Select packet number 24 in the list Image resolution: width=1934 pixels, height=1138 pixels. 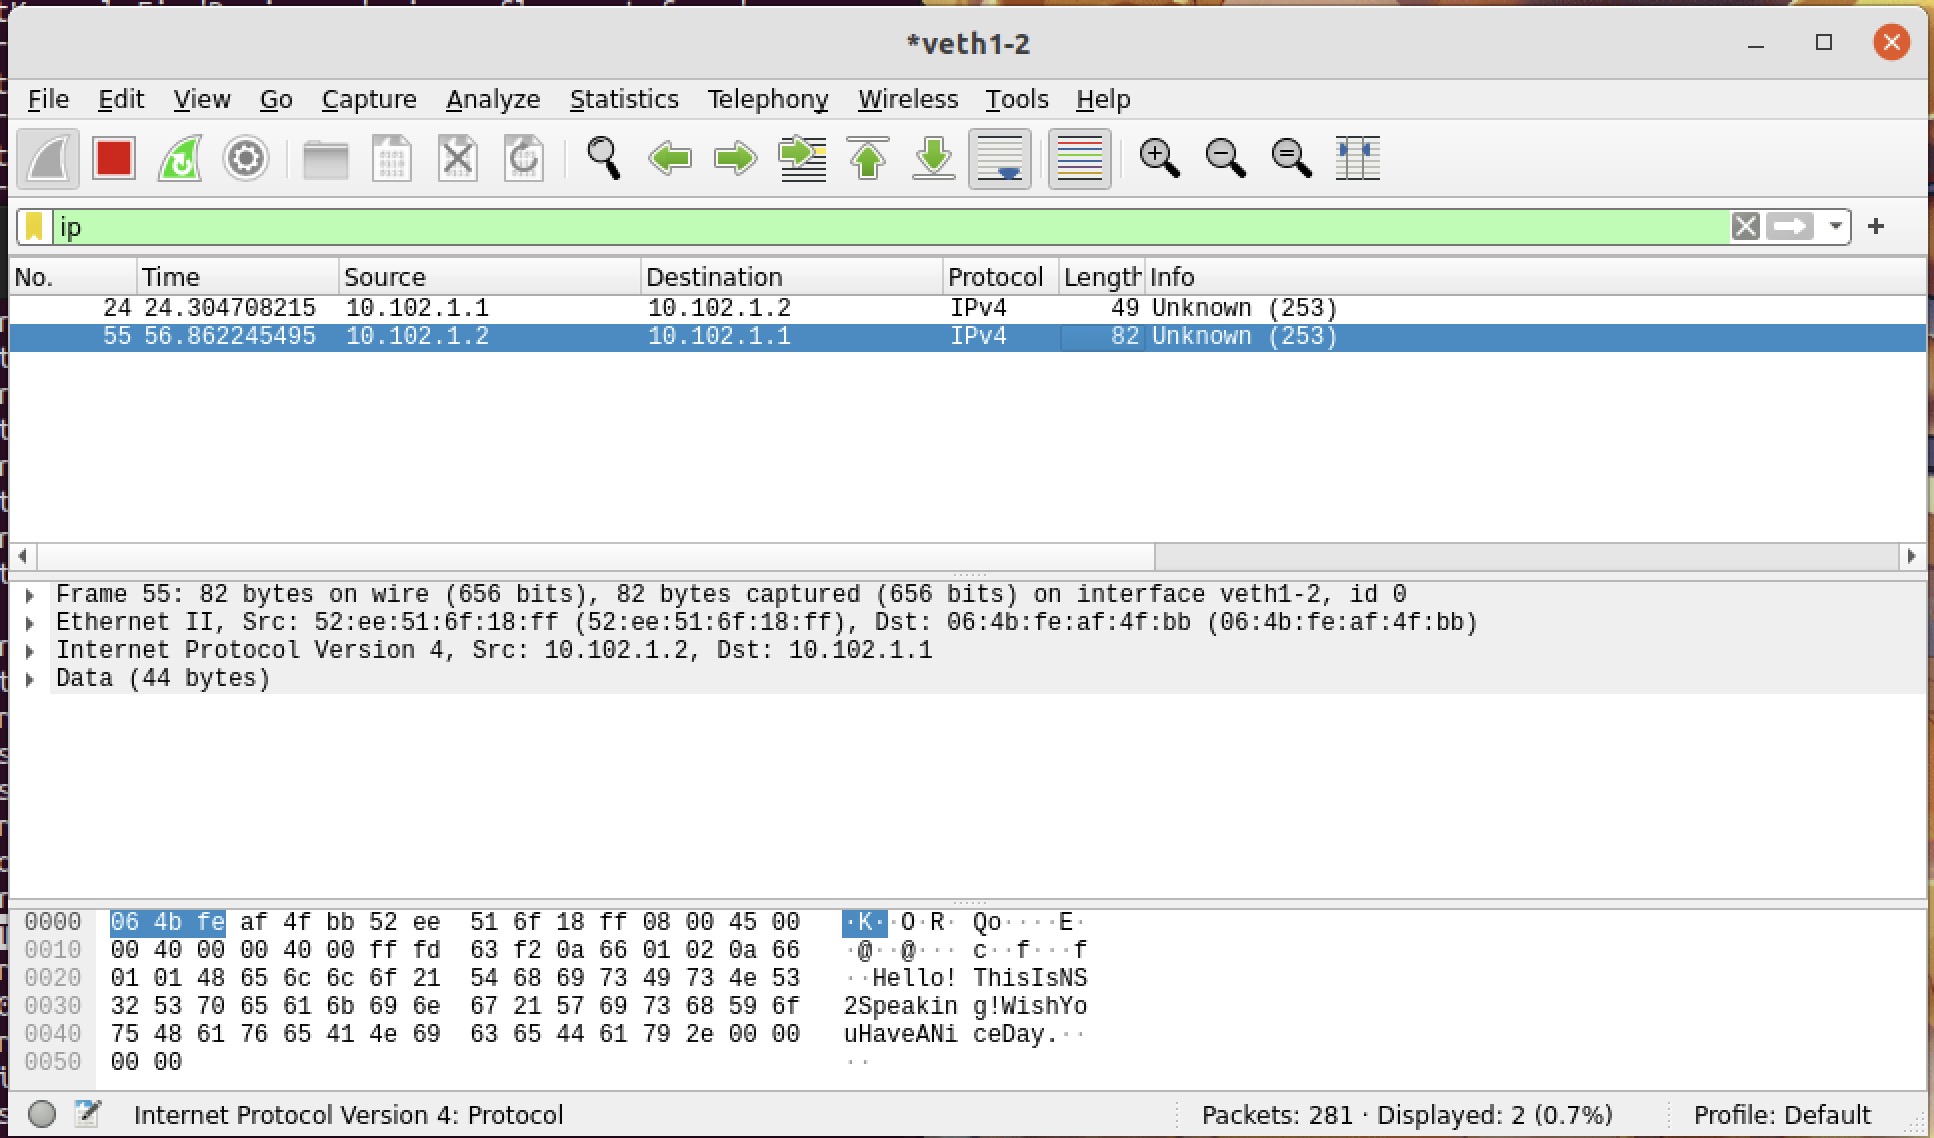point(968,308)
